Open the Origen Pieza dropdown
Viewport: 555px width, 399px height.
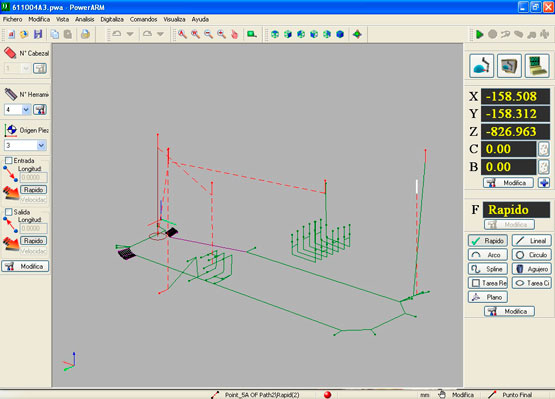(x=41, y=145)
